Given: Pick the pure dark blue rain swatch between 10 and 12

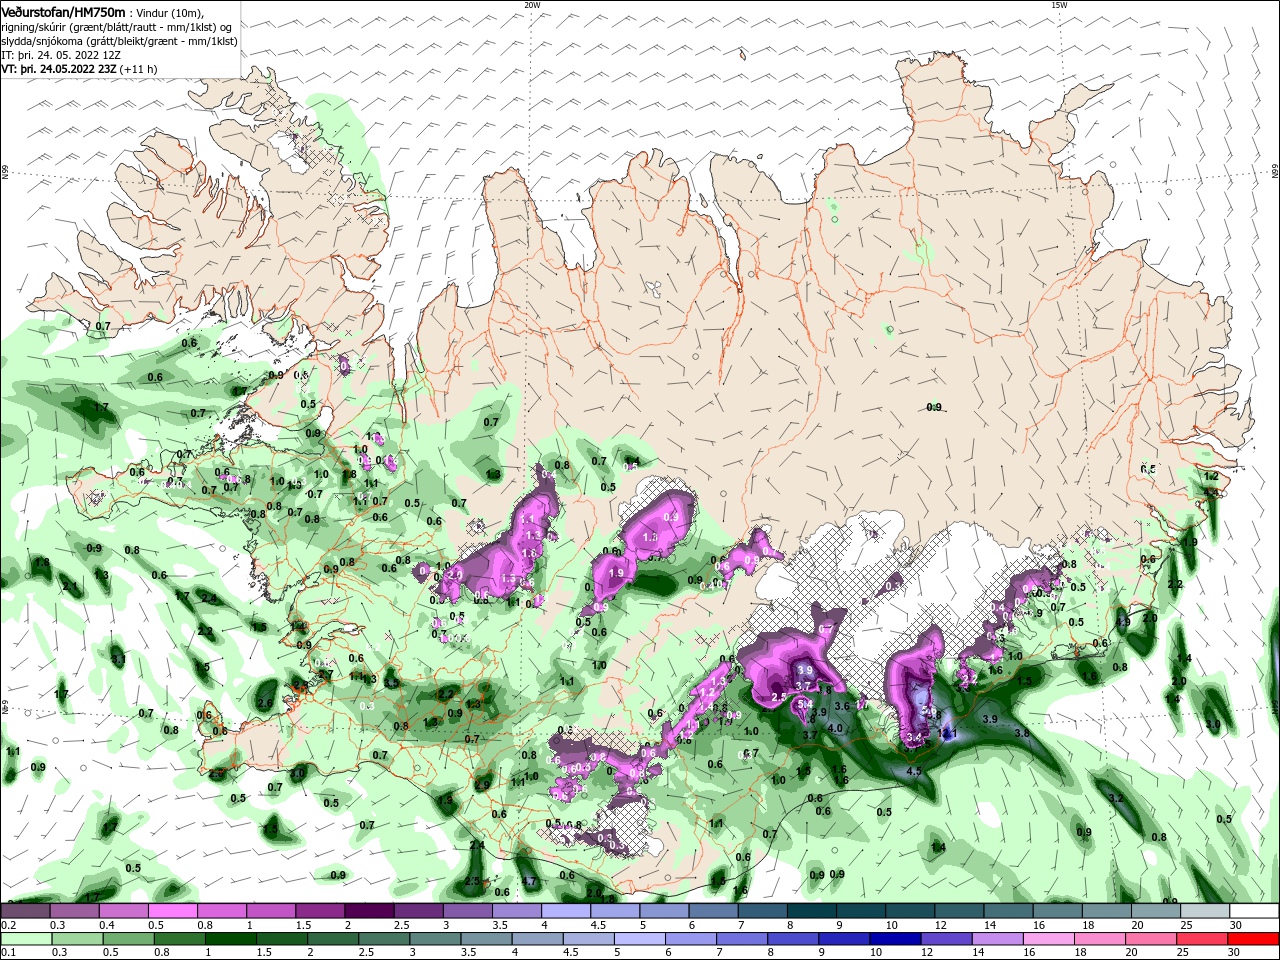Looking at the screenshot, I should click(897, 939).
